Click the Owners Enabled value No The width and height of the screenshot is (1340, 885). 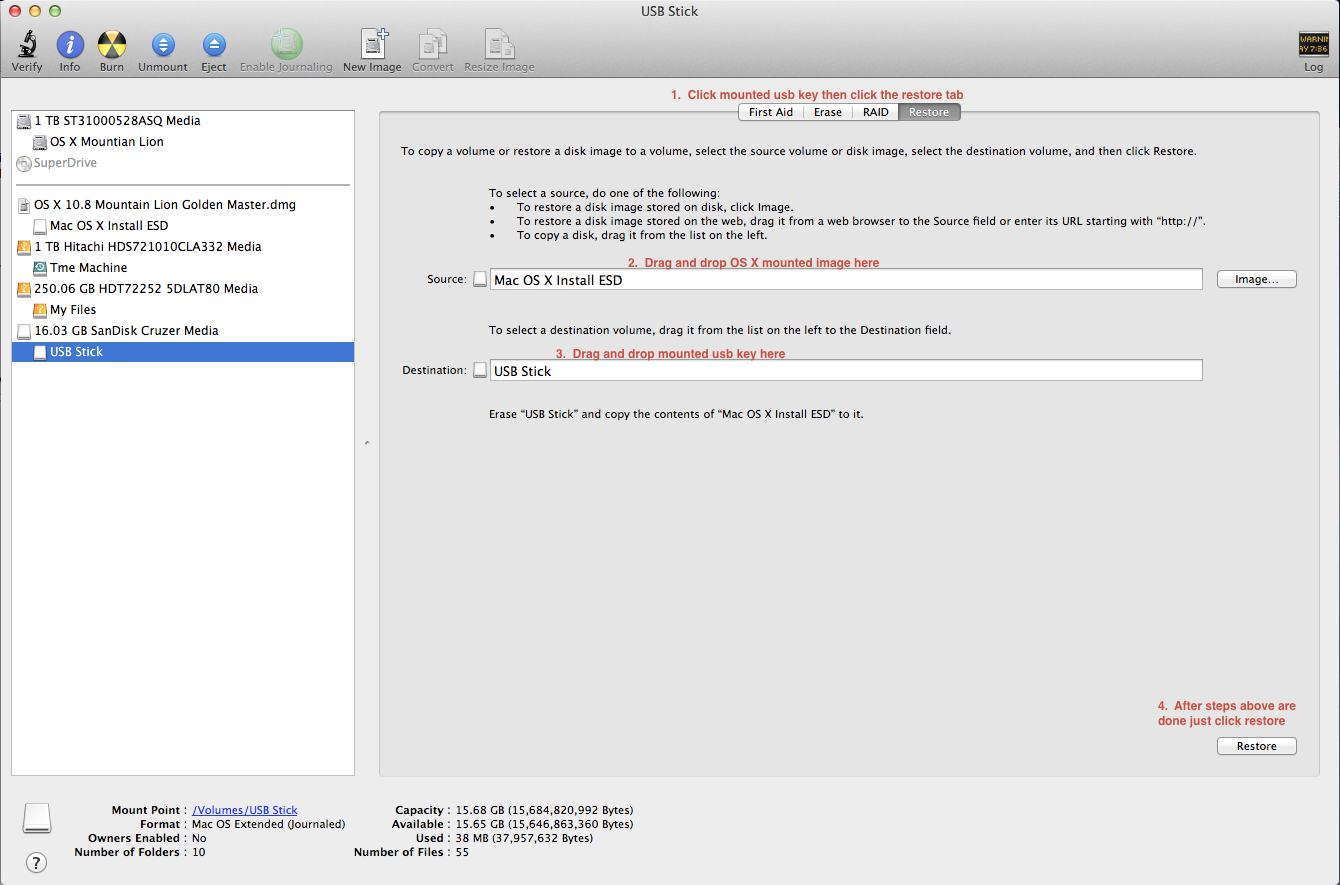[199, 838]
